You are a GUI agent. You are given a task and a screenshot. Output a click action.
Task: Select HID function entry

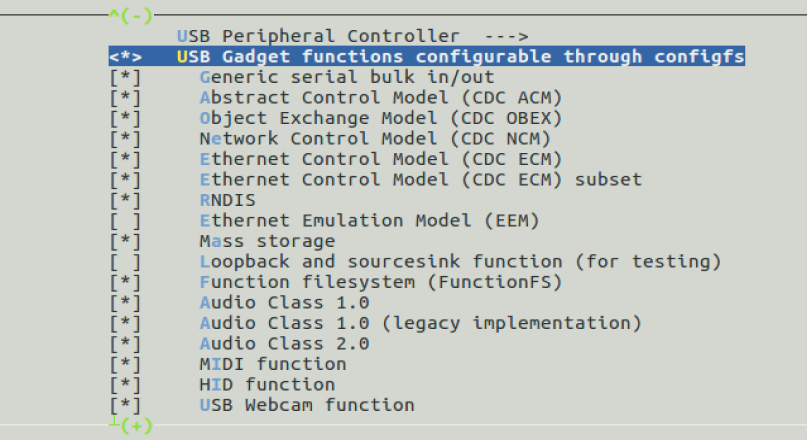[267, 385]
